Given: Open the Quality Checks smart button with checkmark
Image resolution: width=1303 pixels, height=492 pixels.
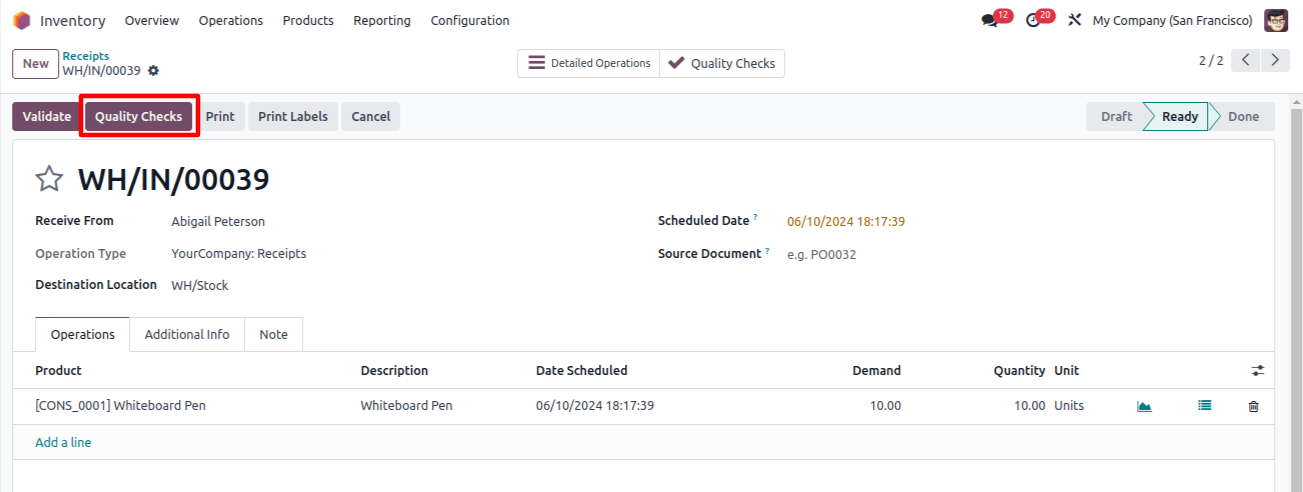Looking at the screenshot, I should (x=723, y=63).
